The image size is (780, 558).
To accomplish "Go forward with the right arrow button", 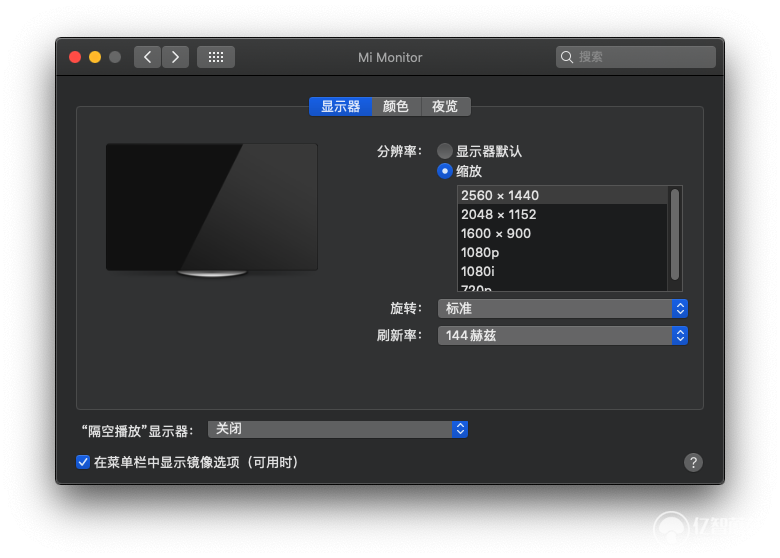I will 175,57.
